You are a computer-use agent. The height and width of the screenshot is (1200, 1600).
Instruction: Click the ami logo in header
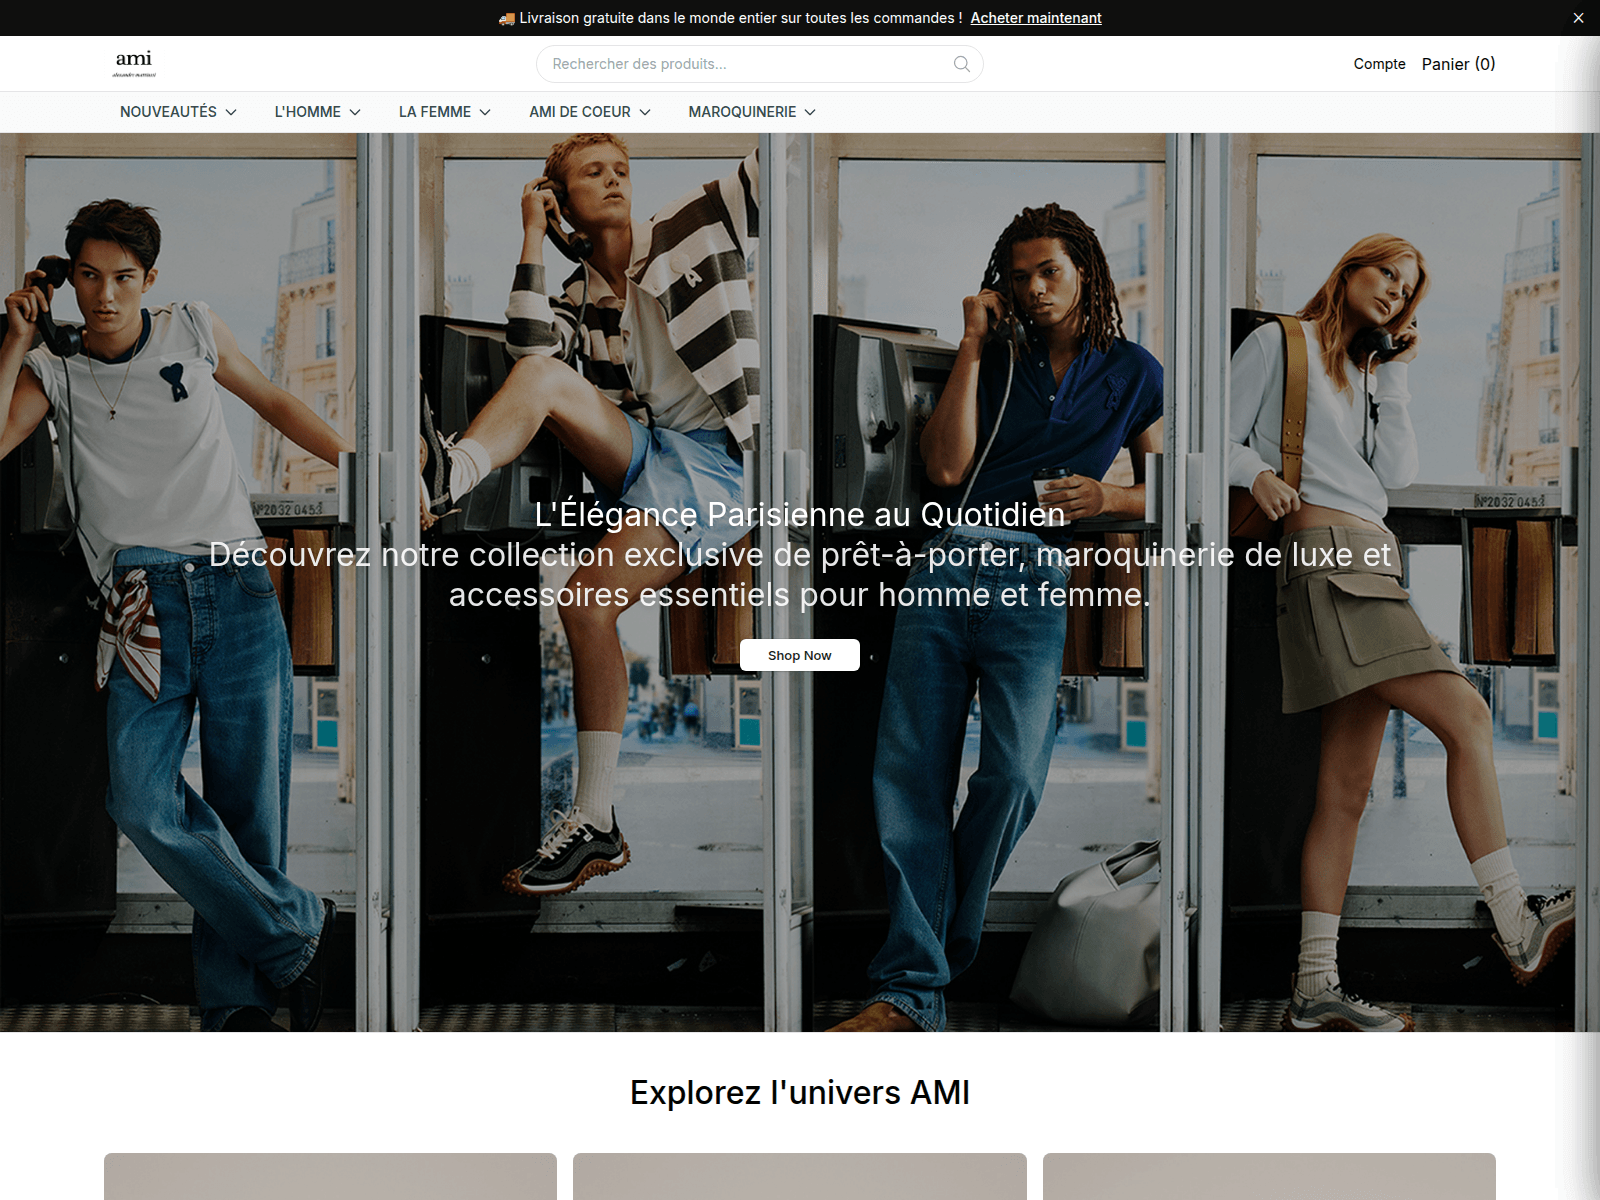134,63
